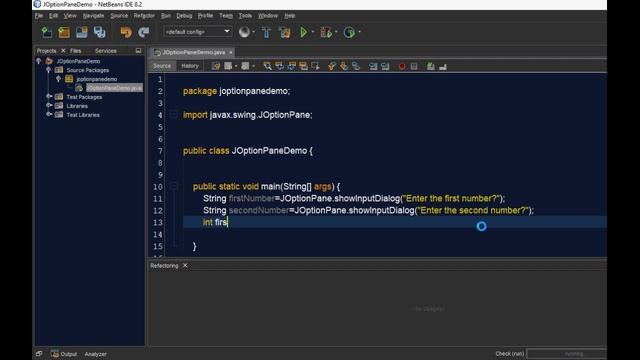
Task: Open the View menu
Action: pos(70,16)
